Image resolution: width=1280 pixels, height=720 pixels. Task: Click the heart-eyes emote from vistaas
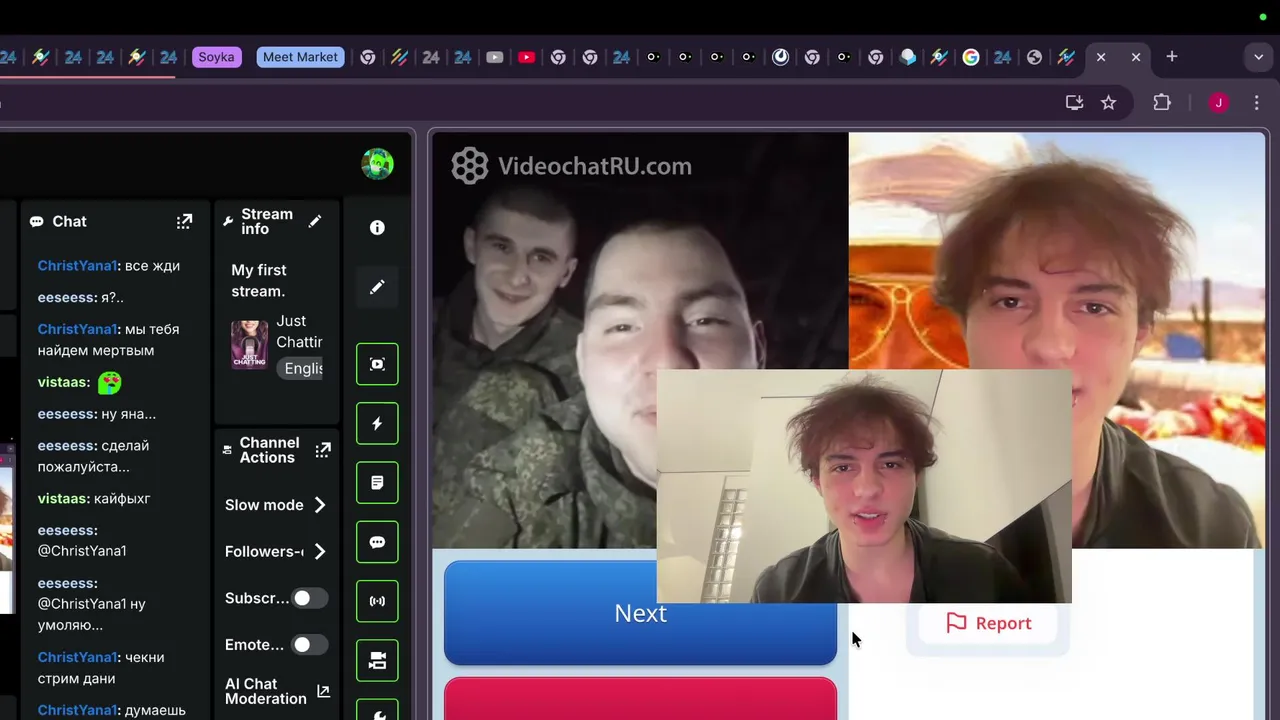click(109, 382)
